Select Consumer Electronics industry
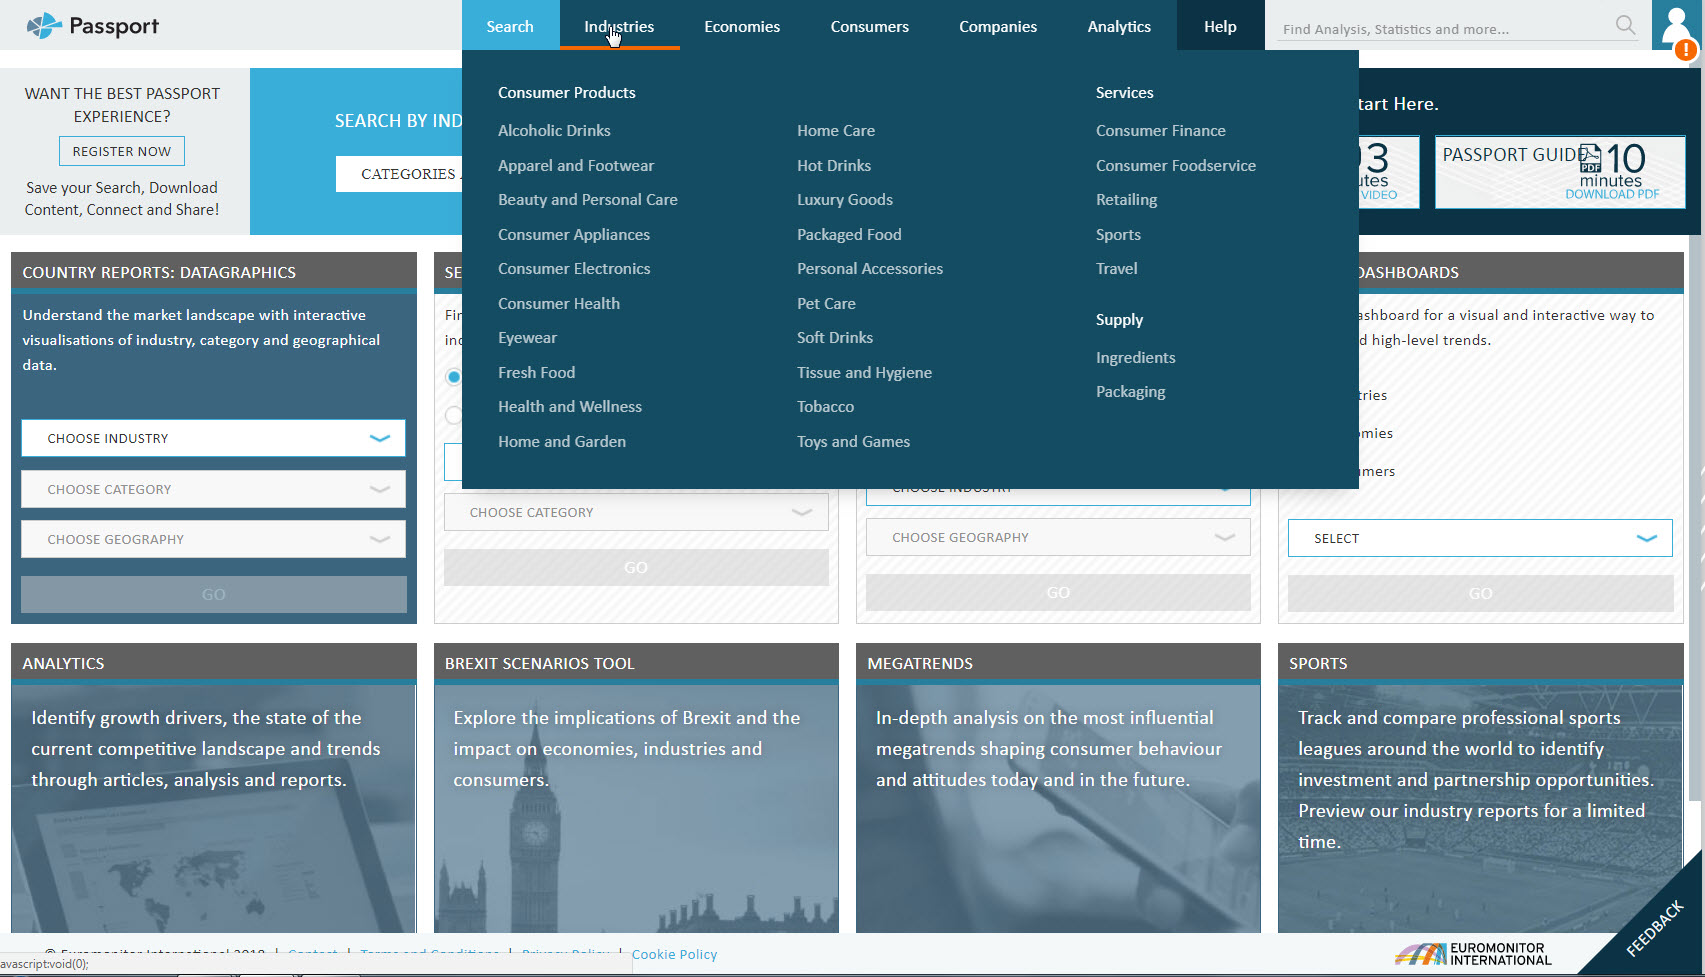 point(574,269)
